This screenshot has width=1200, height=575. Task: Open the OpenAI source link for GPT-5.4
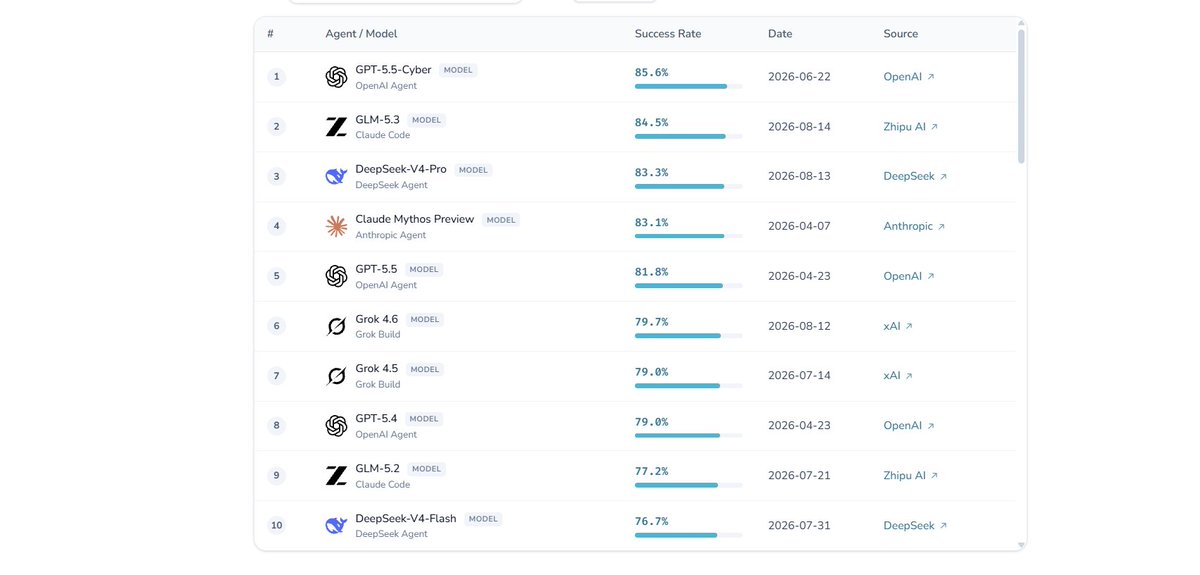pos(909,426)
